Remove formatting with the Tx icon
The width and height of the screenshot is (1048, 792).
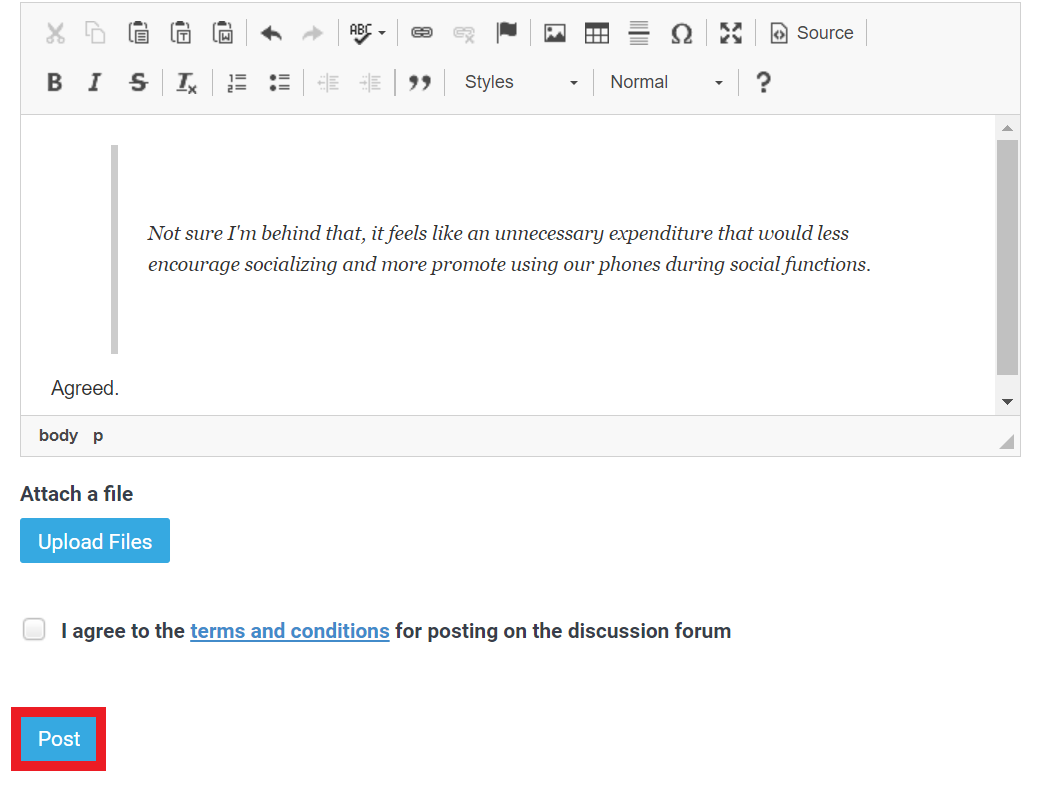tap(186, 82)
